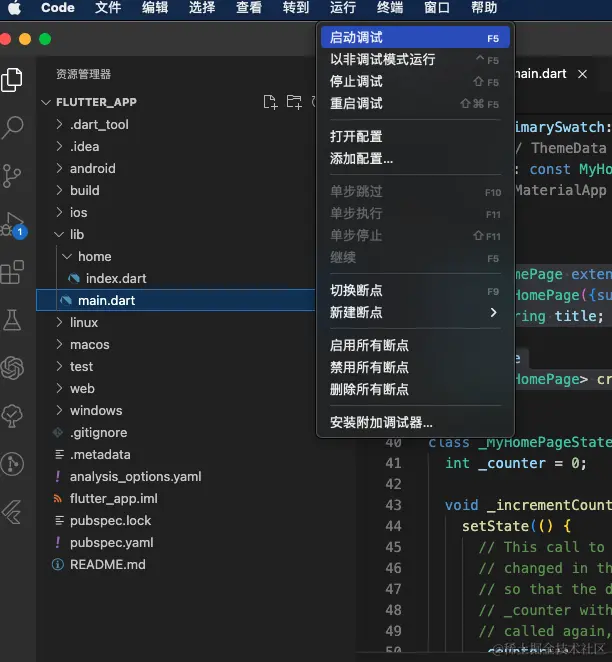Select the main.dart file name in tree
This screenshot has height=662, width=612.
tap(106, 301)
